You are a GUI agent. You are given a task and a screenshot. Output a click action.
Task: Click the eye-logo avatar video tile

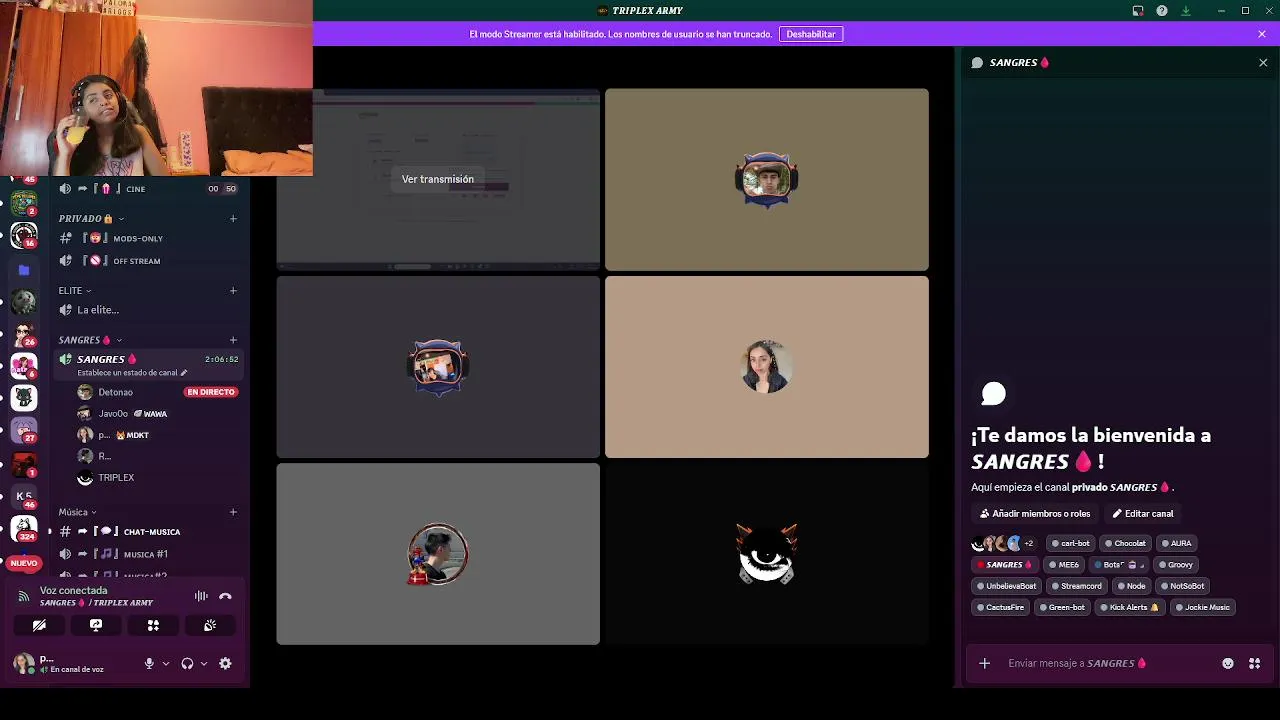(x=767, y=554)
